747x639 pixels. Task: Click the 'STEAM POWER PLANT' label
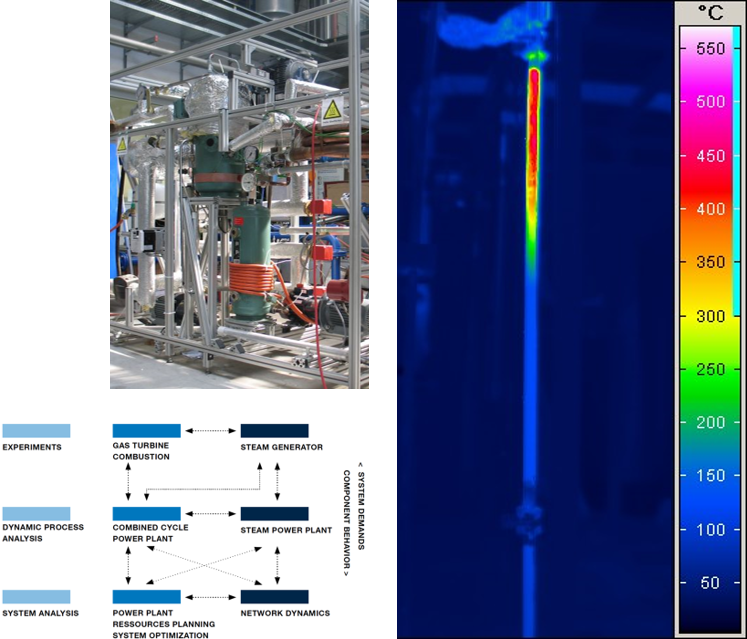click(286, 530)
